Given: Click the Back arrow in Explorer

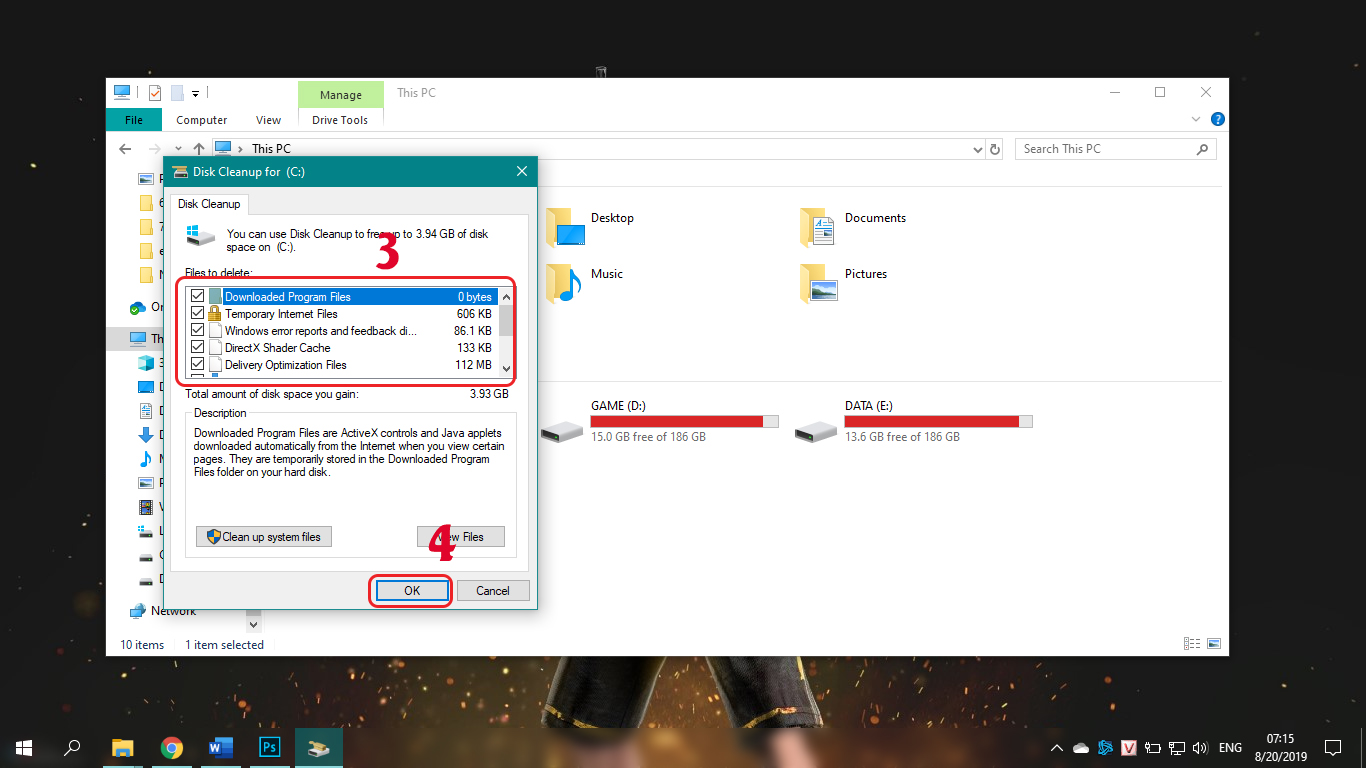Looking at the screenshot, I should pyautogui.click(x=125, y=149).
